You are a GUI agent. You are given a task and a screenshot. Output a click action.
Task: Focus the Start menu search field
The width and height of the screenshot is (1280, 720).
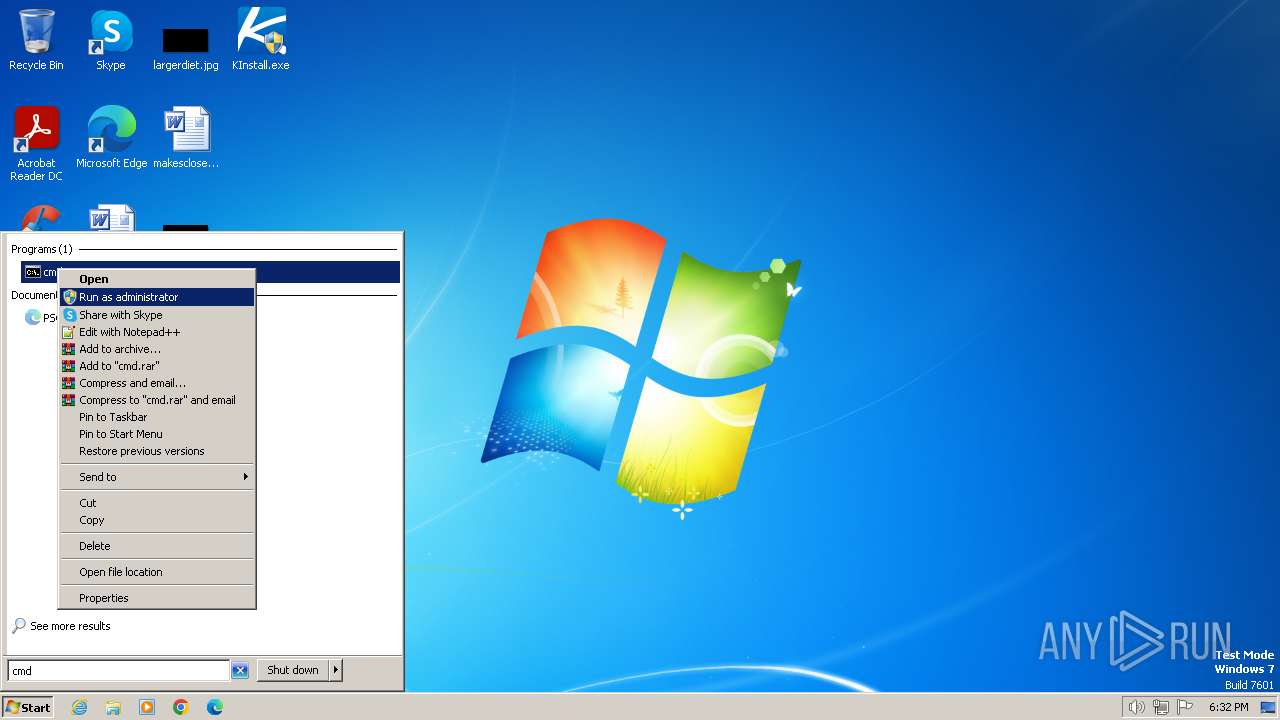119,671
